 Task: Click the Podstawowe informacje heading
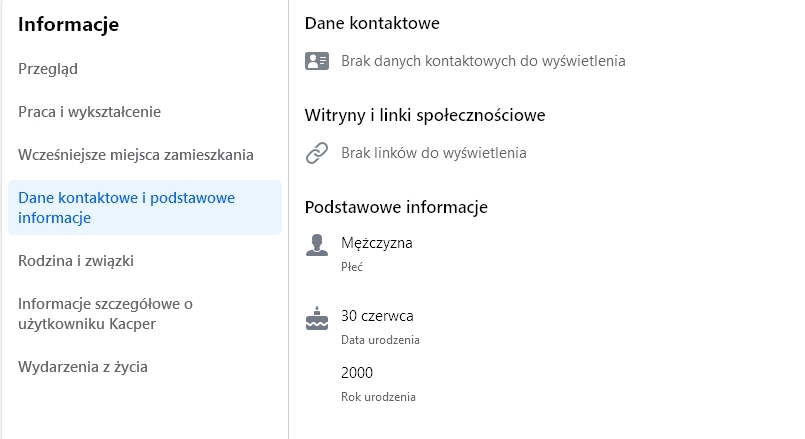tap(396, 207)
